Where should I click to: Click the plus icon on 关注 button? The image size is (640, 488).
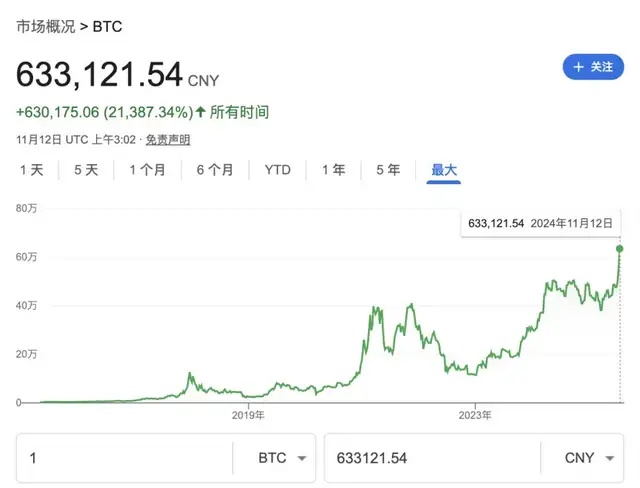coord(578,67)
